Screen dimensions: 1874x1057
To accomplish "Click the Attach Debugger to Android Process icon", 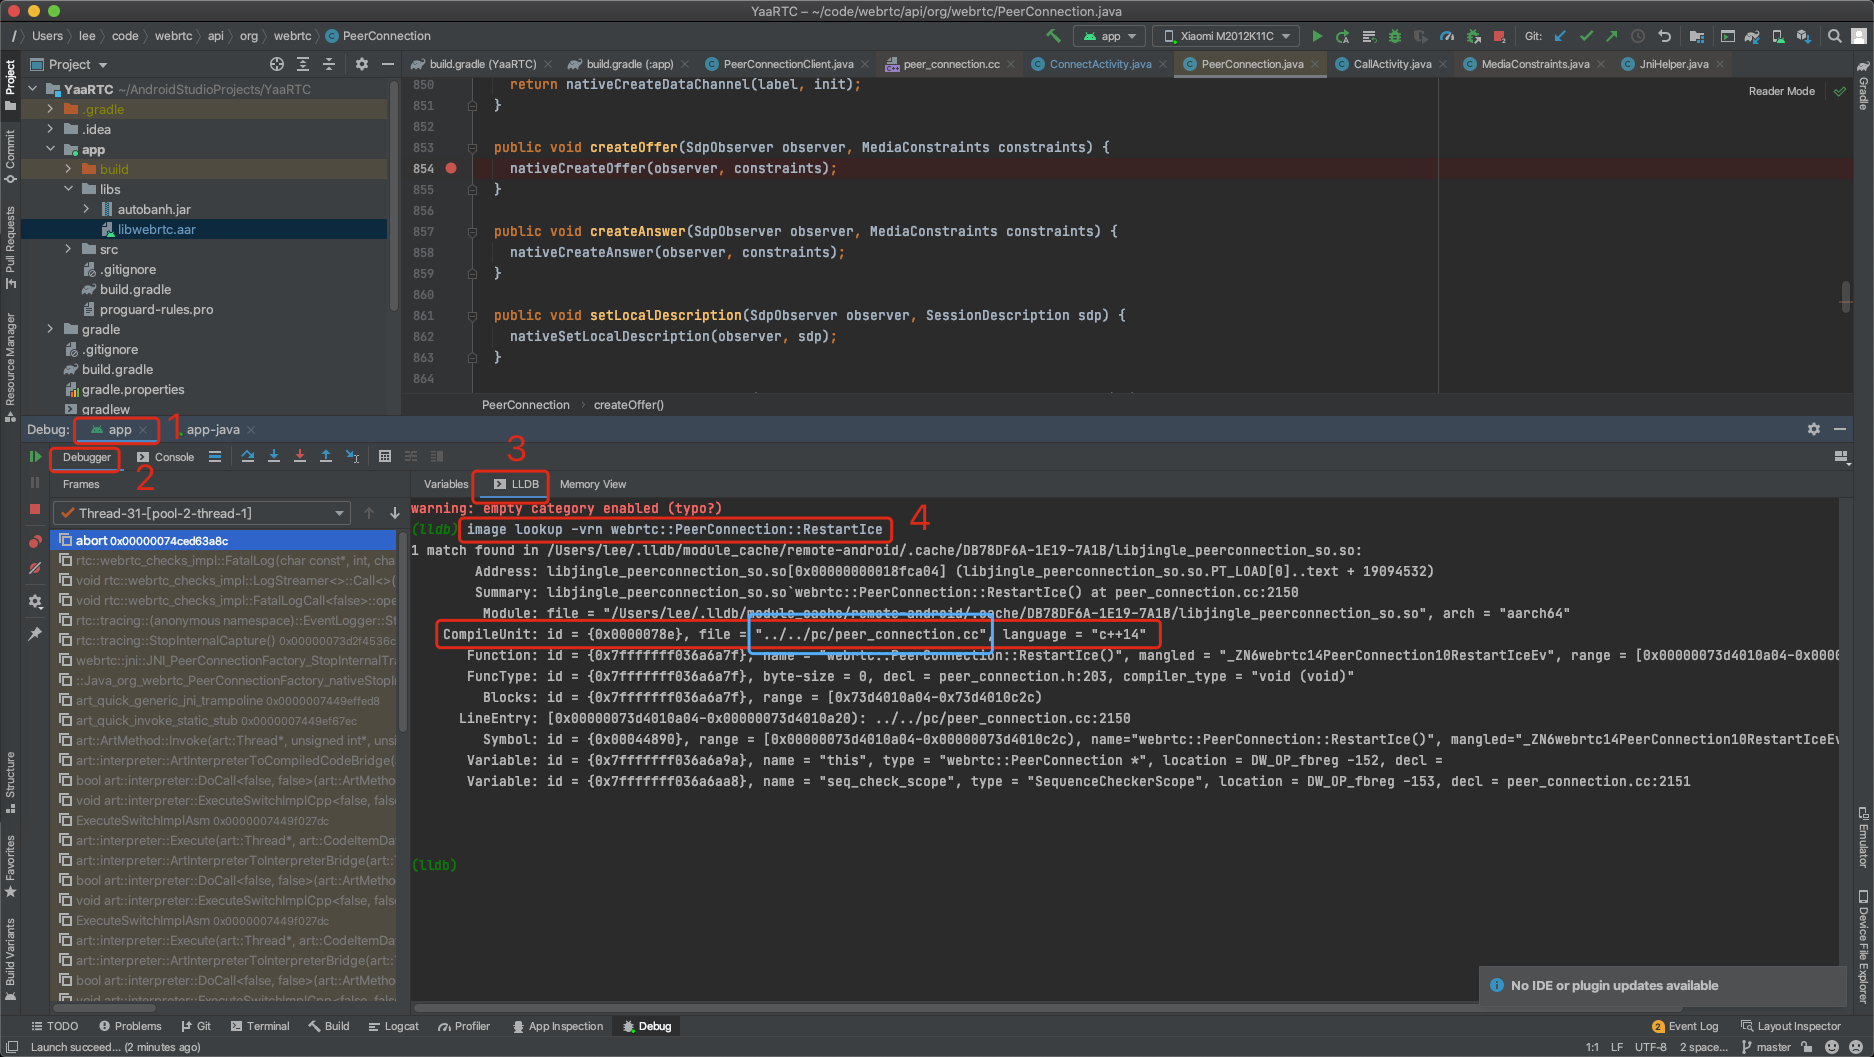I will [x=1473, y=36].
